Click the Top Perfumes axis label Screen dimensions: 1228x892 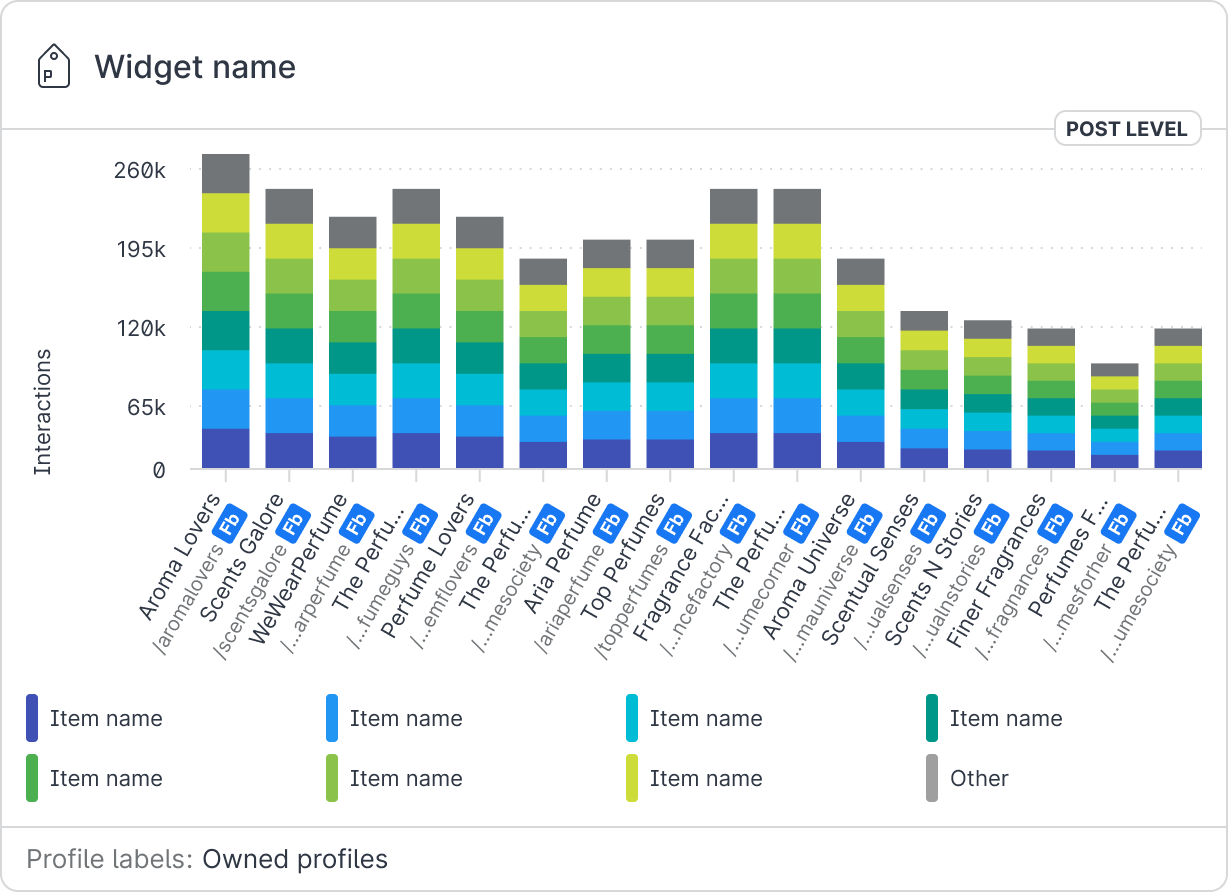(x=622, y=557)
